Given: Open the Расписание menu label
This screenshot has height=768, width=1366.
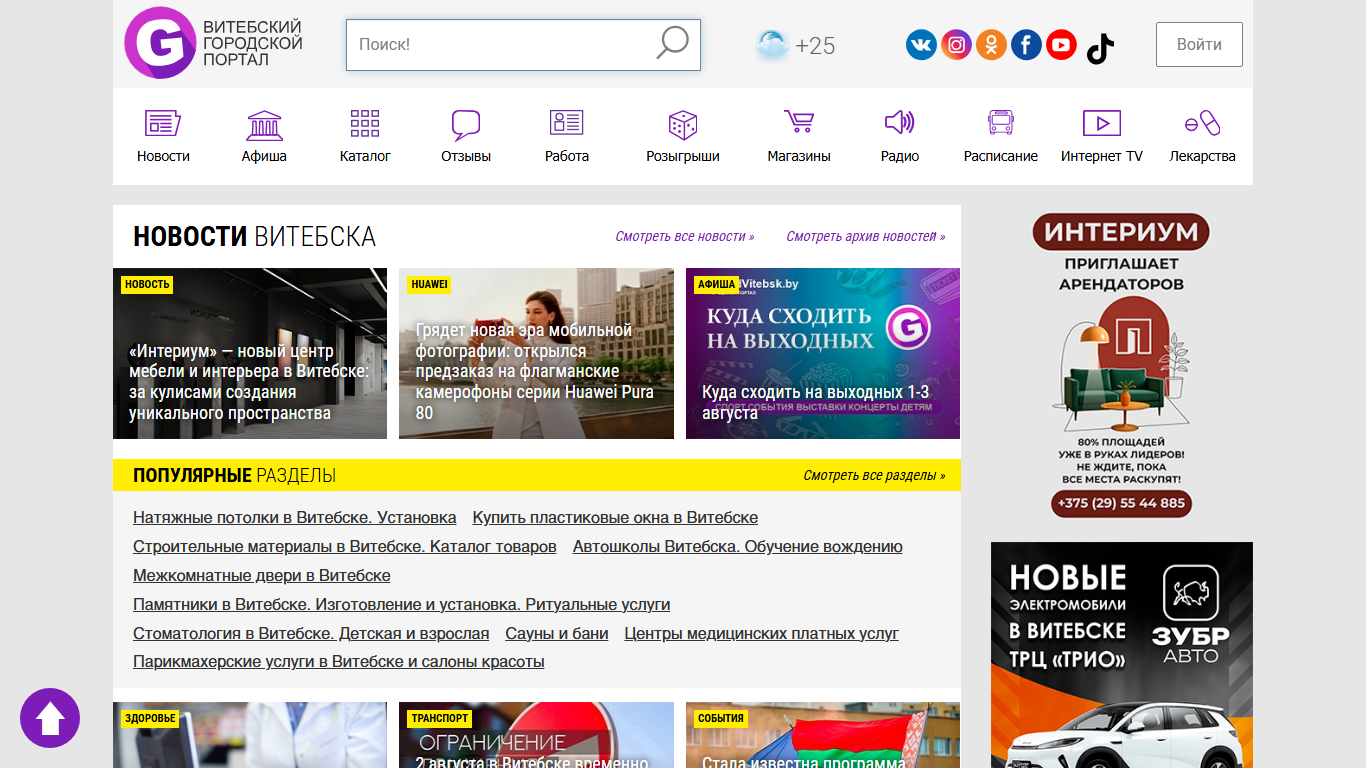Looking at the screenshot, I should pyautogui.click(x=1001, y=156).
